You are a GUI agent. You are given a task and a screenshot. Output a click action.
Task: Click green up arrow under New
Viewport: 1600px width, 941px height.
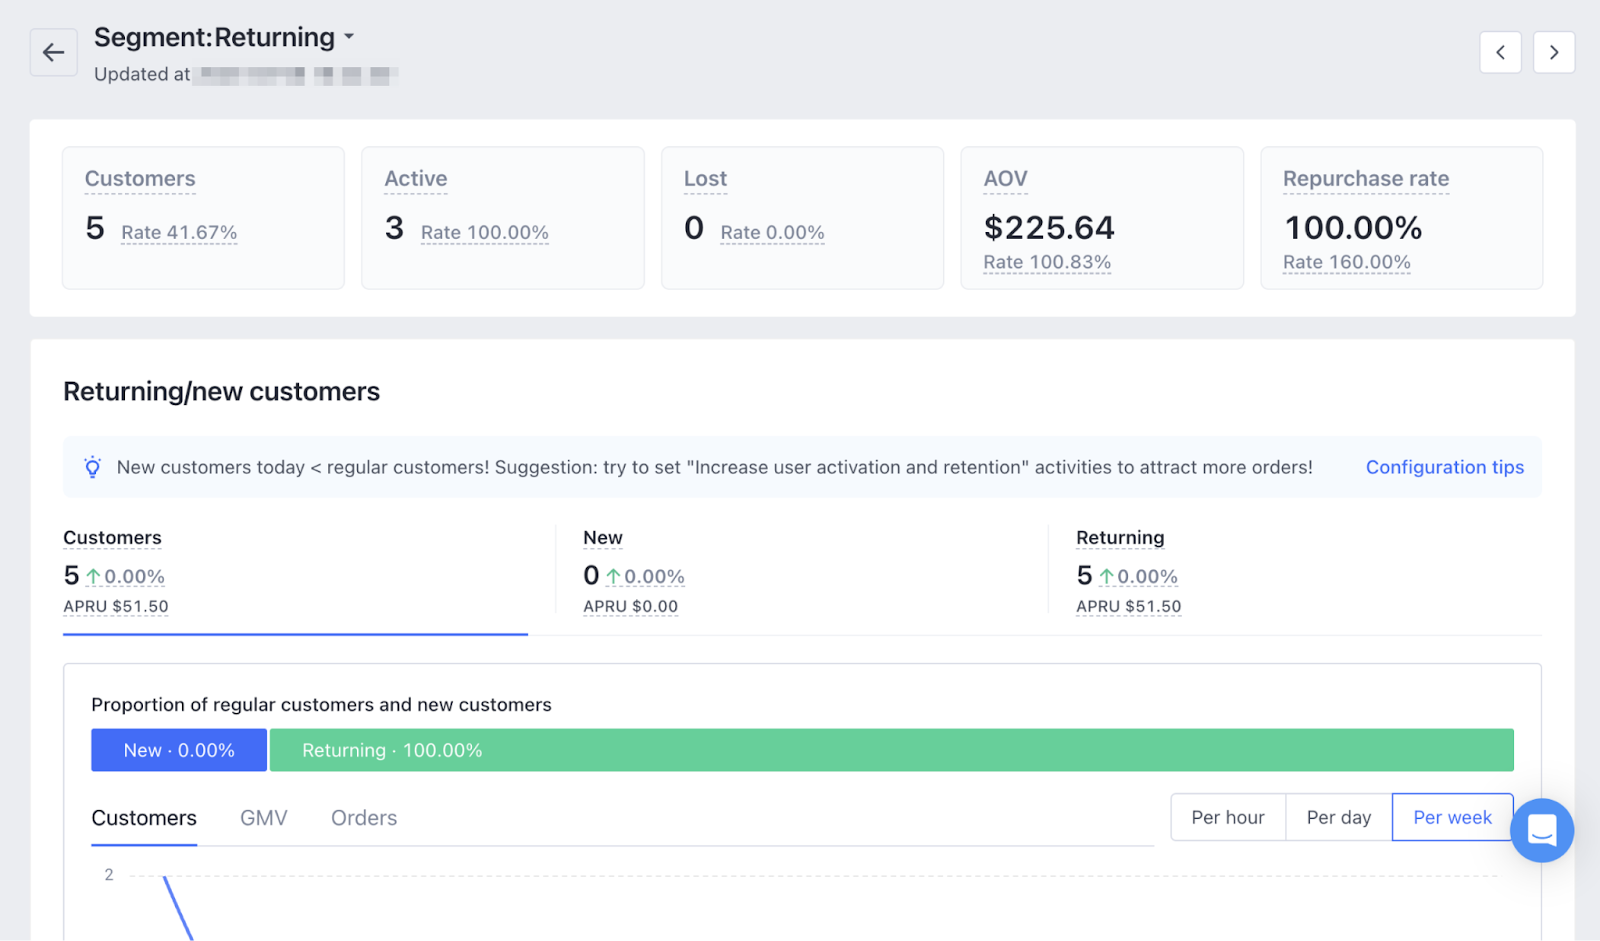pos(613,577)
